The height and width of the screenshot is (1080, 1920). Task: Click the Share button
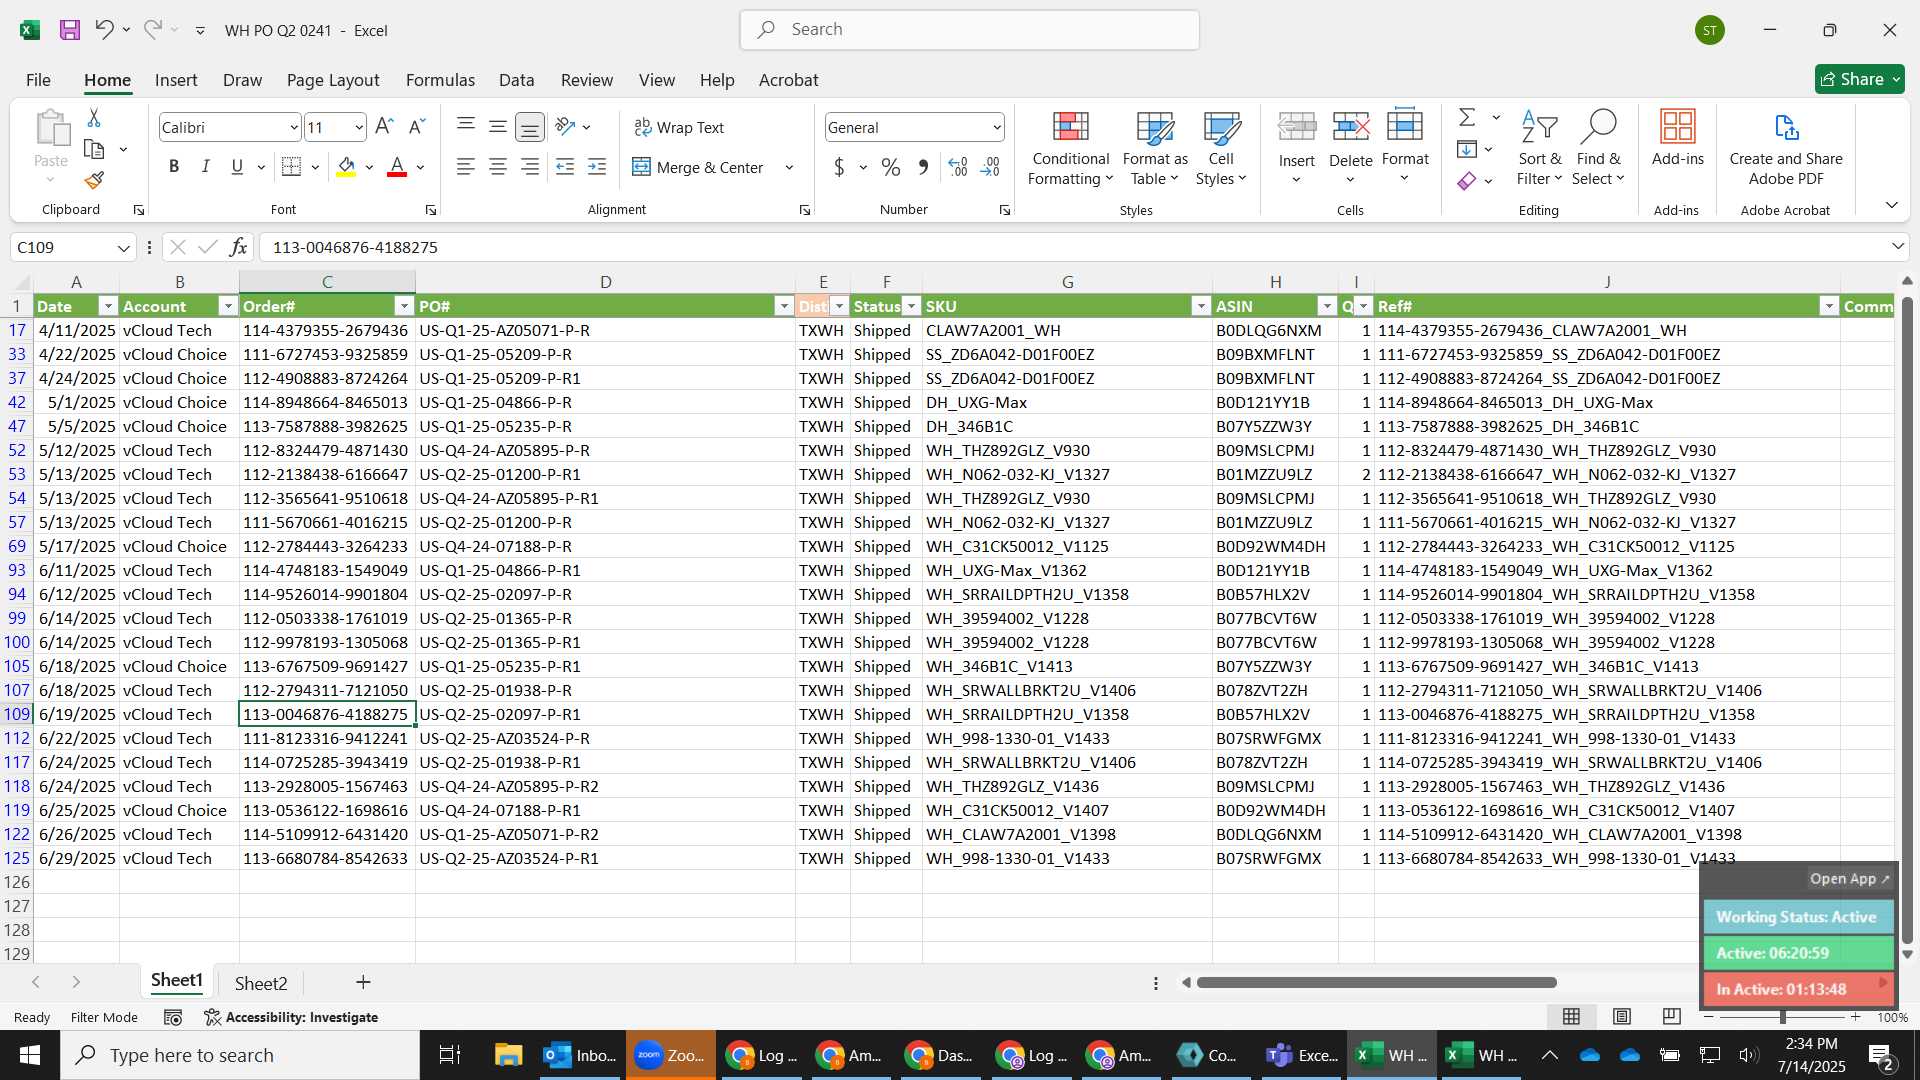(1860, 79)
